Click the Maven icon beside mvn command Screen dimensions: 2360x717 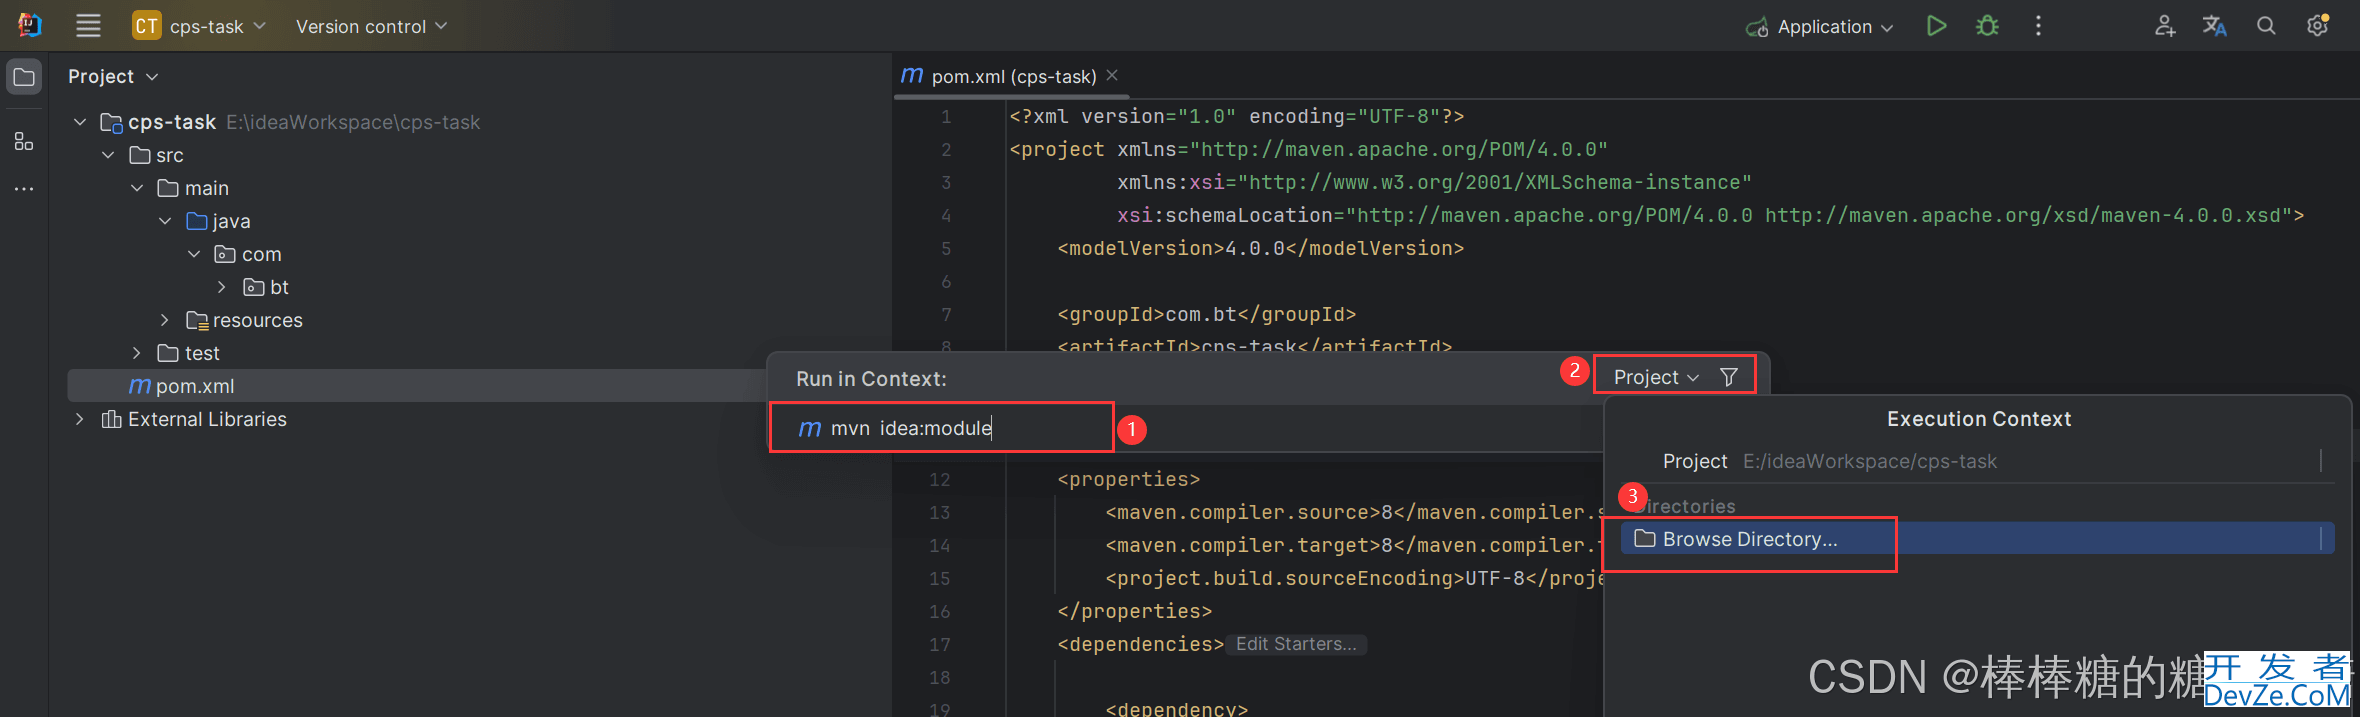tap(809, 429)
